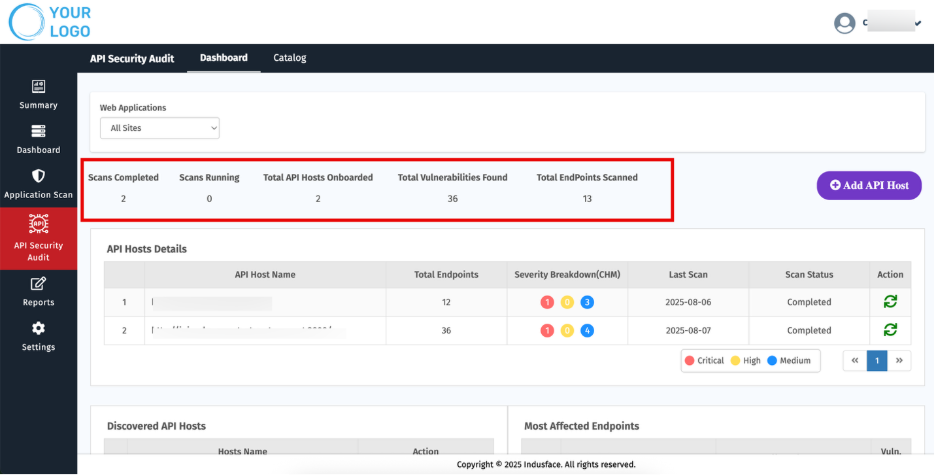Screen dimensions: 936x475
Task: Click the Discovered API Hosts heading
Action: [156, 426]
